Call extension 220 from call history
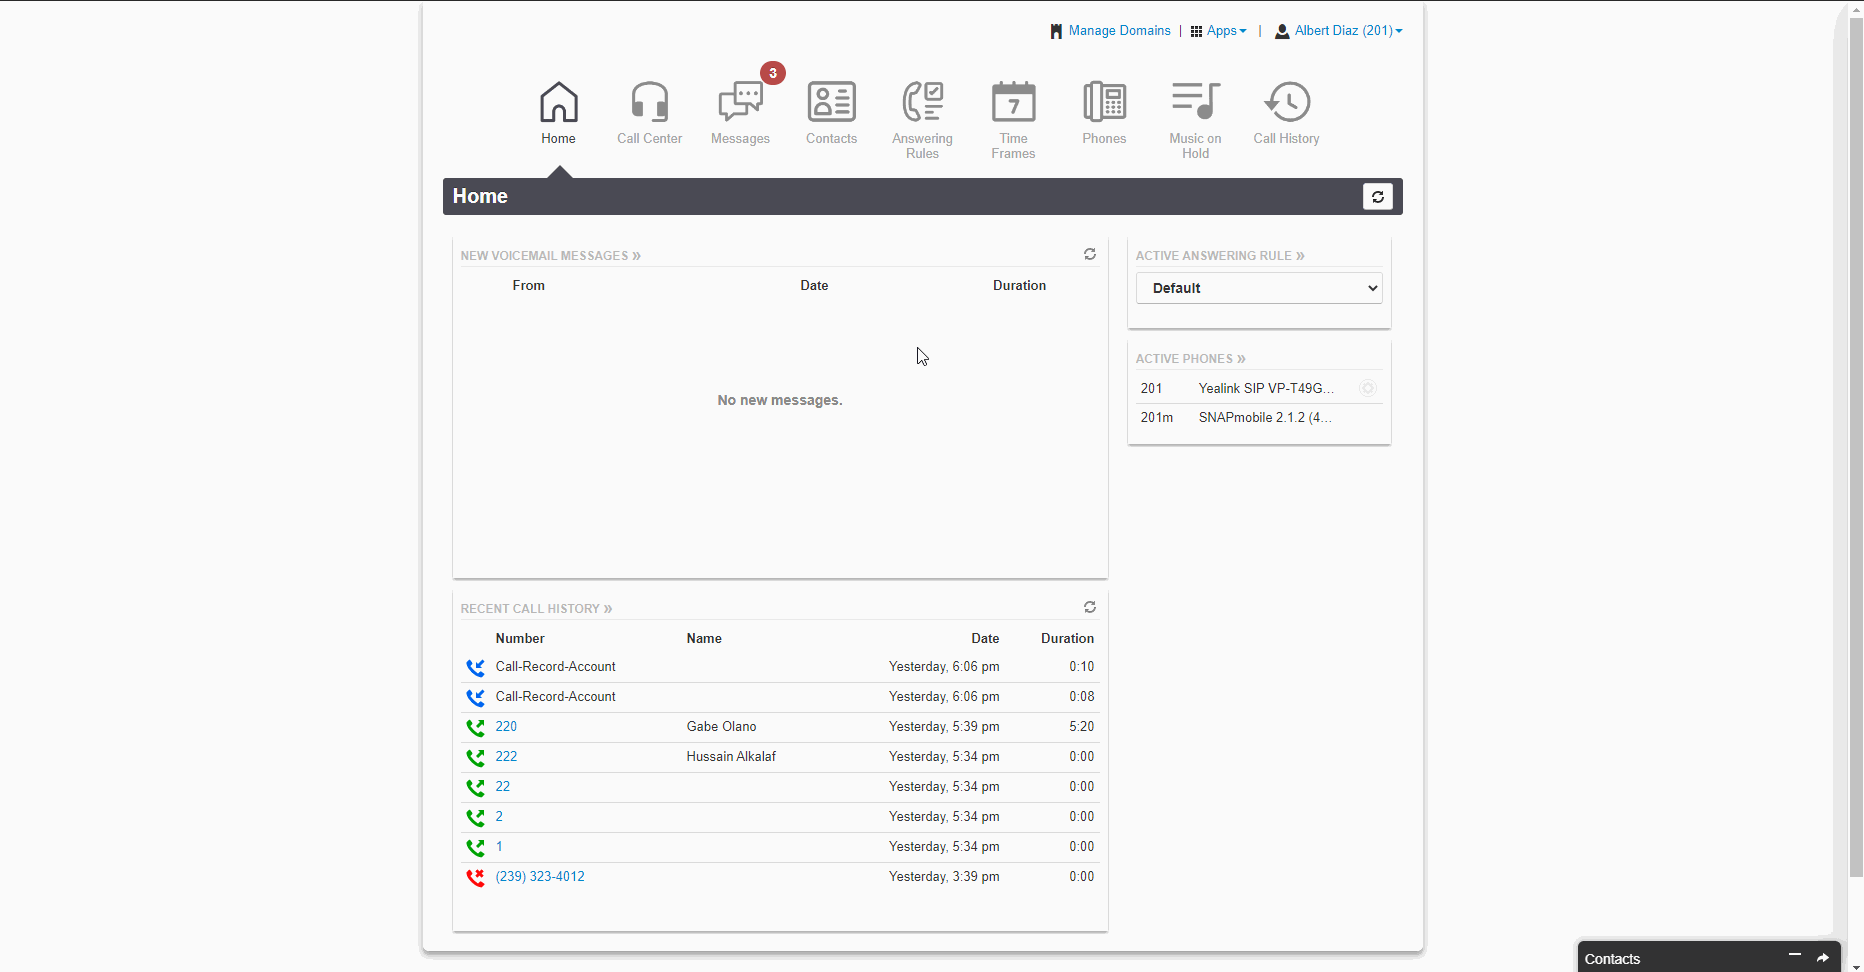This screenshot has height=972, width=1864. (x=506, y=727)
